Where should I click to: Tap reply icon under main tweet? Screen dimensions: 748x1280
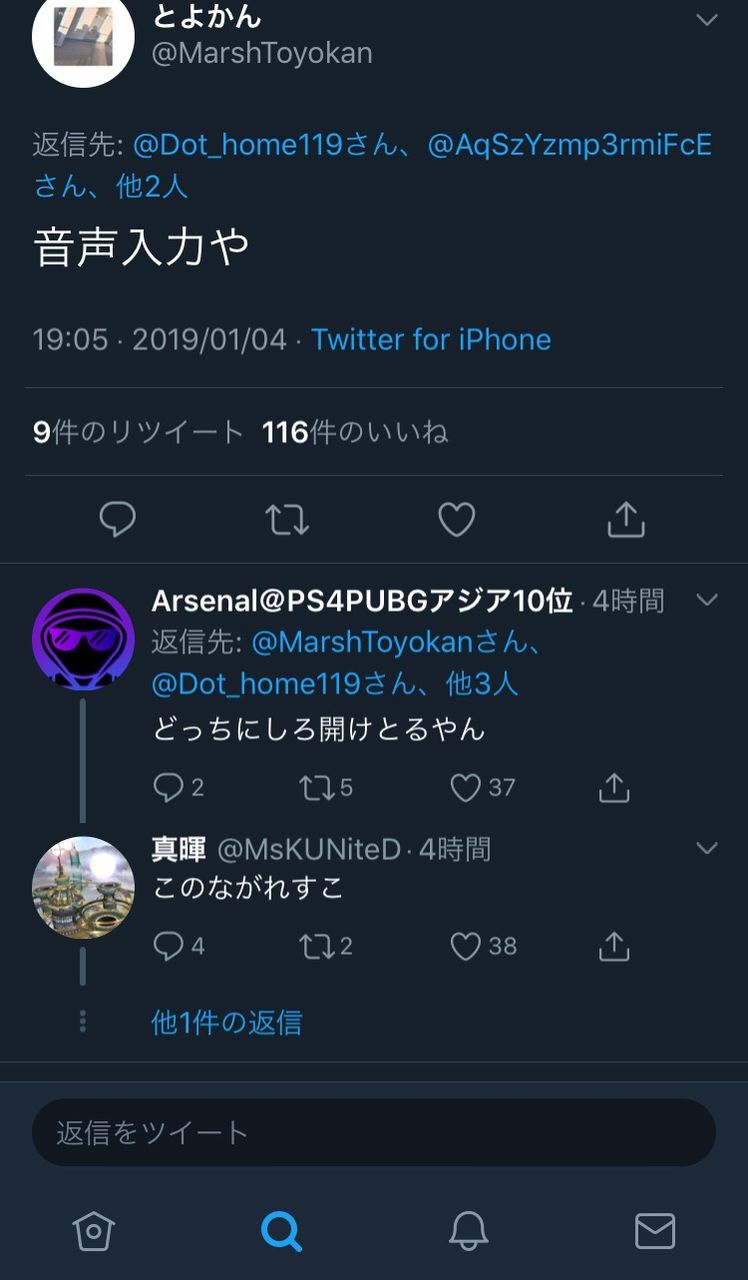pyautogui.click(x=118, y=519)
